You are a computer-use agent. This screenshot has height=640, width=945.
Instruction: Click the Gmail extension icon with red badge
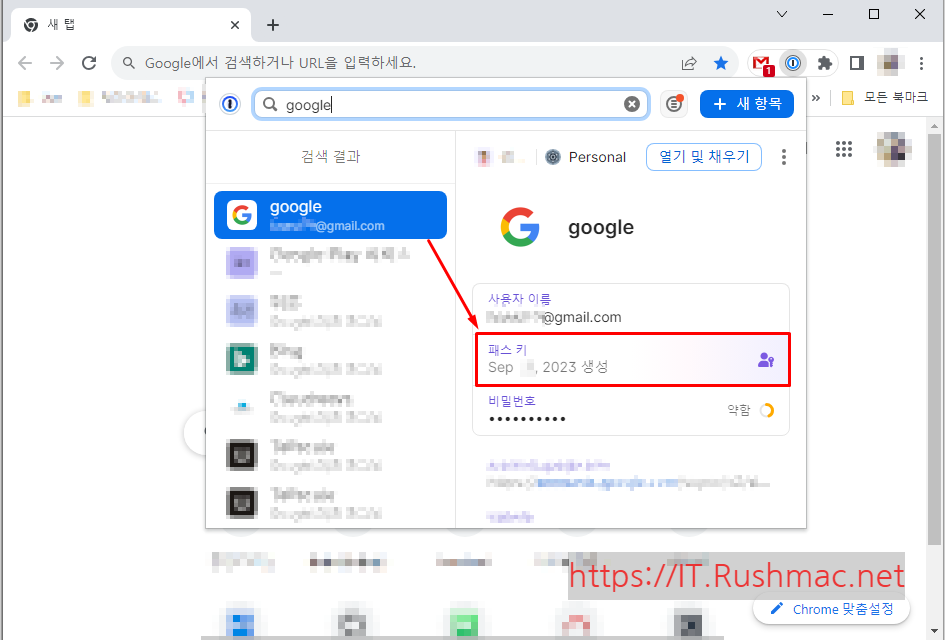[761, 62]
